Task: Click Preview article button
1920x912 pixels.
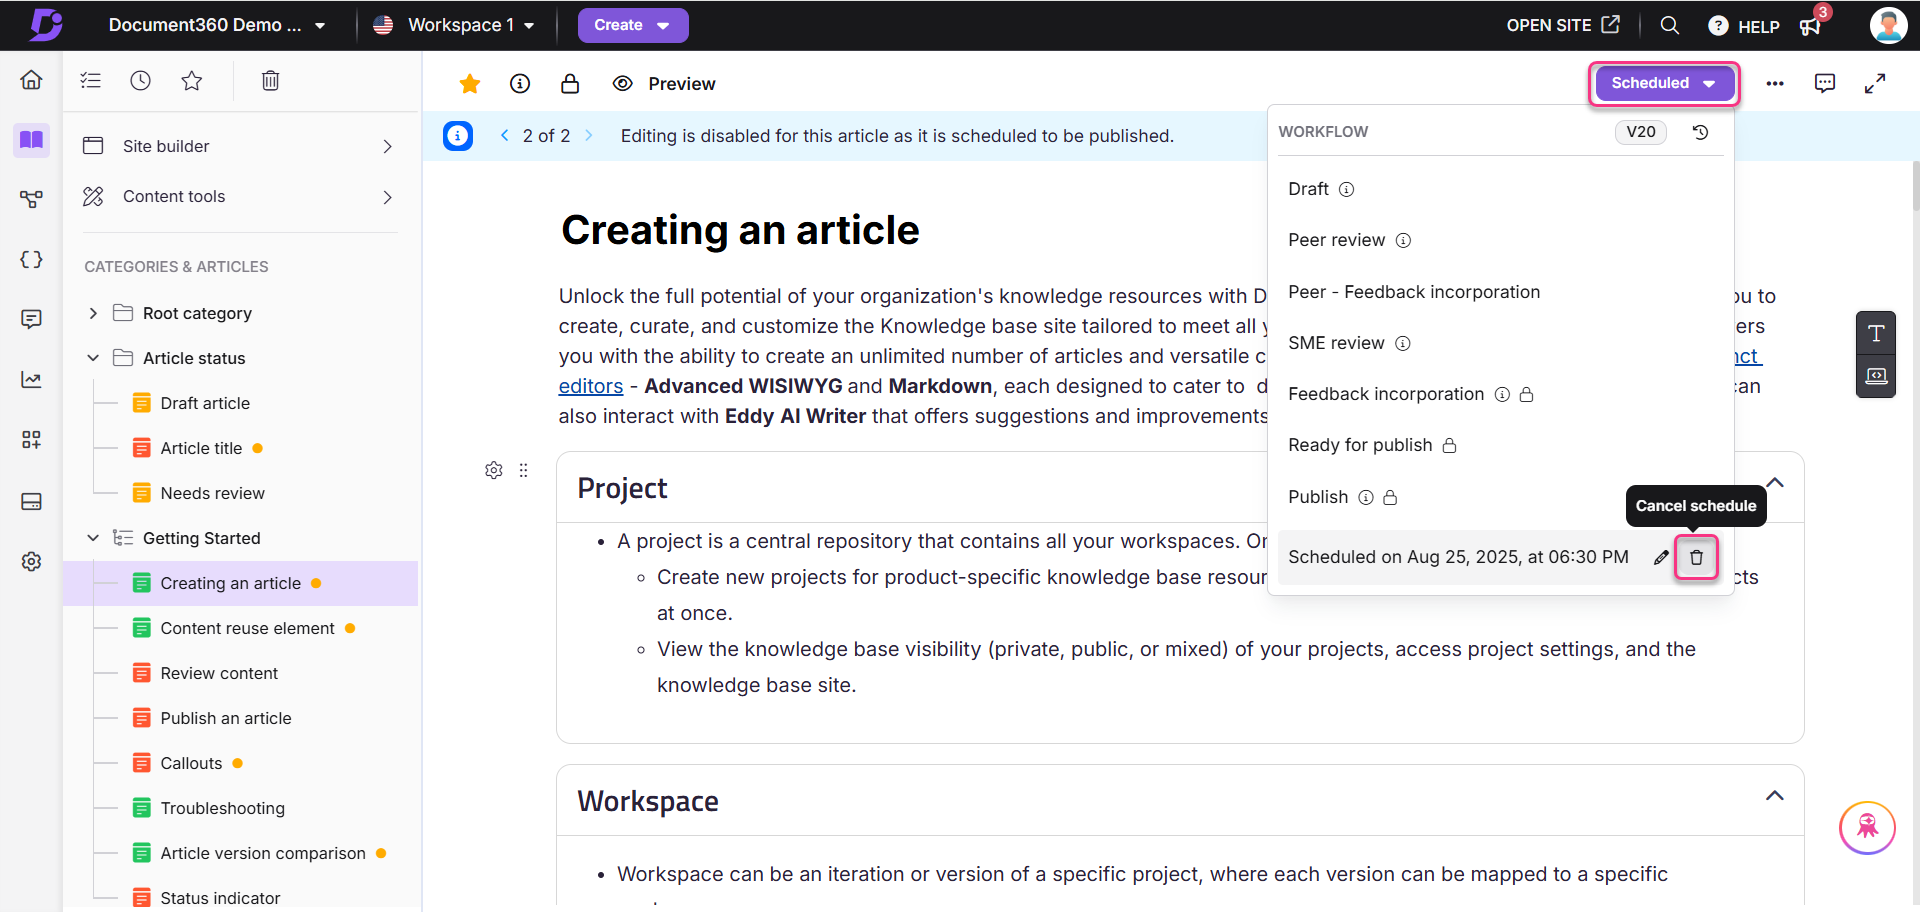Action: pos(664,84)
